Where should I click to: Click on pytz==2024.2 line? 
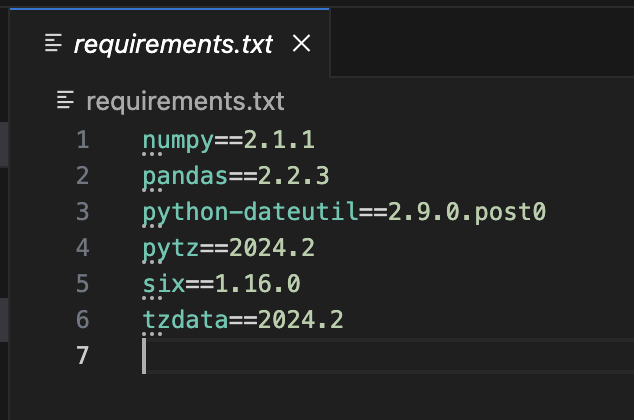click(228, 248)
